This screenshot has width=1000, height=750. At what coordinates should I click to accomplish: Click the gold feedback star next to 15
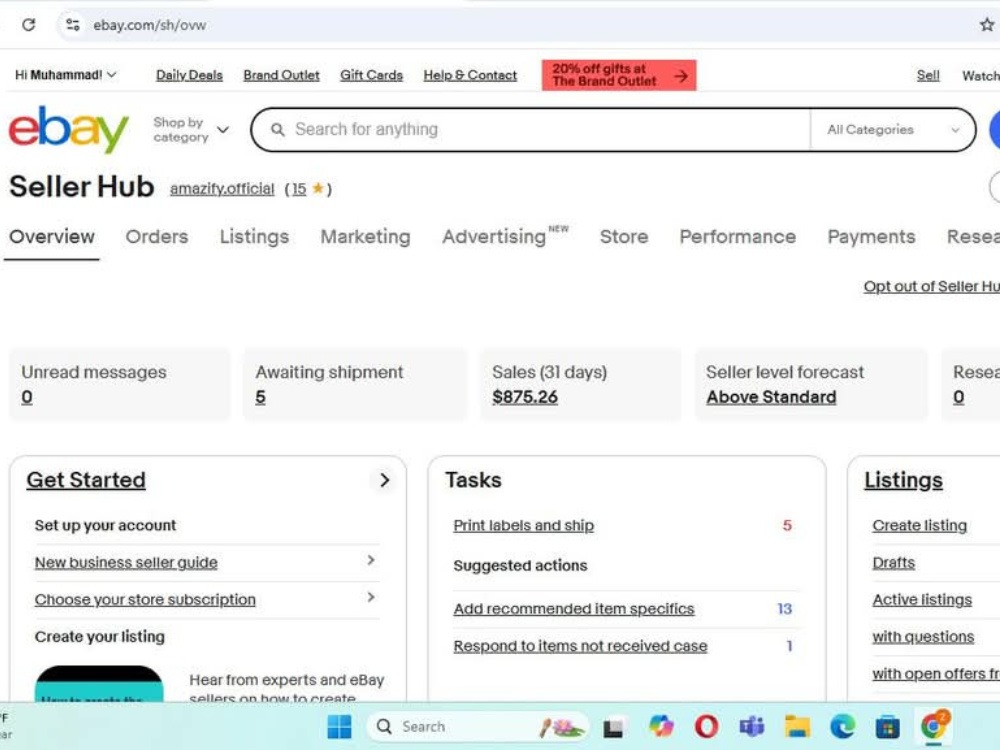pyautogui.click(x=317, y=188)
